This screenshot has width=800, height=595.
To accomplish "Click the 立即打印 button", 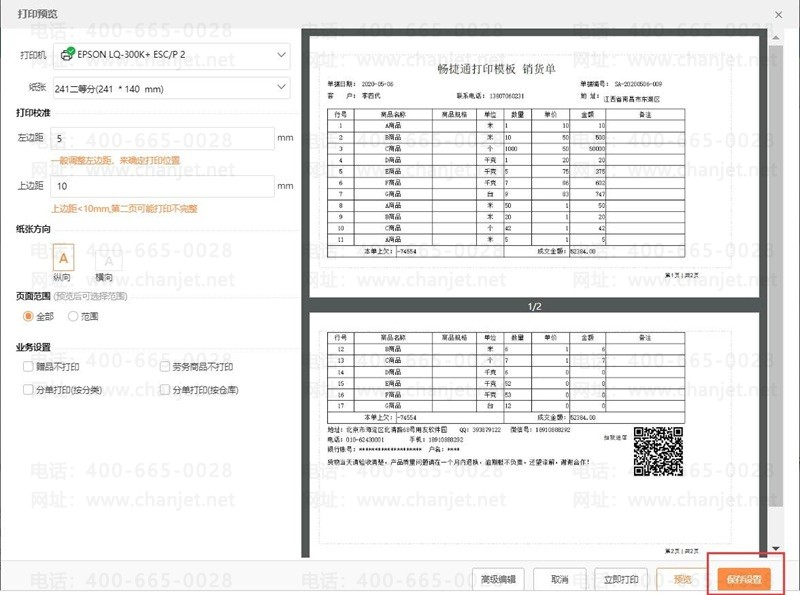I will [x=621, y=579].
